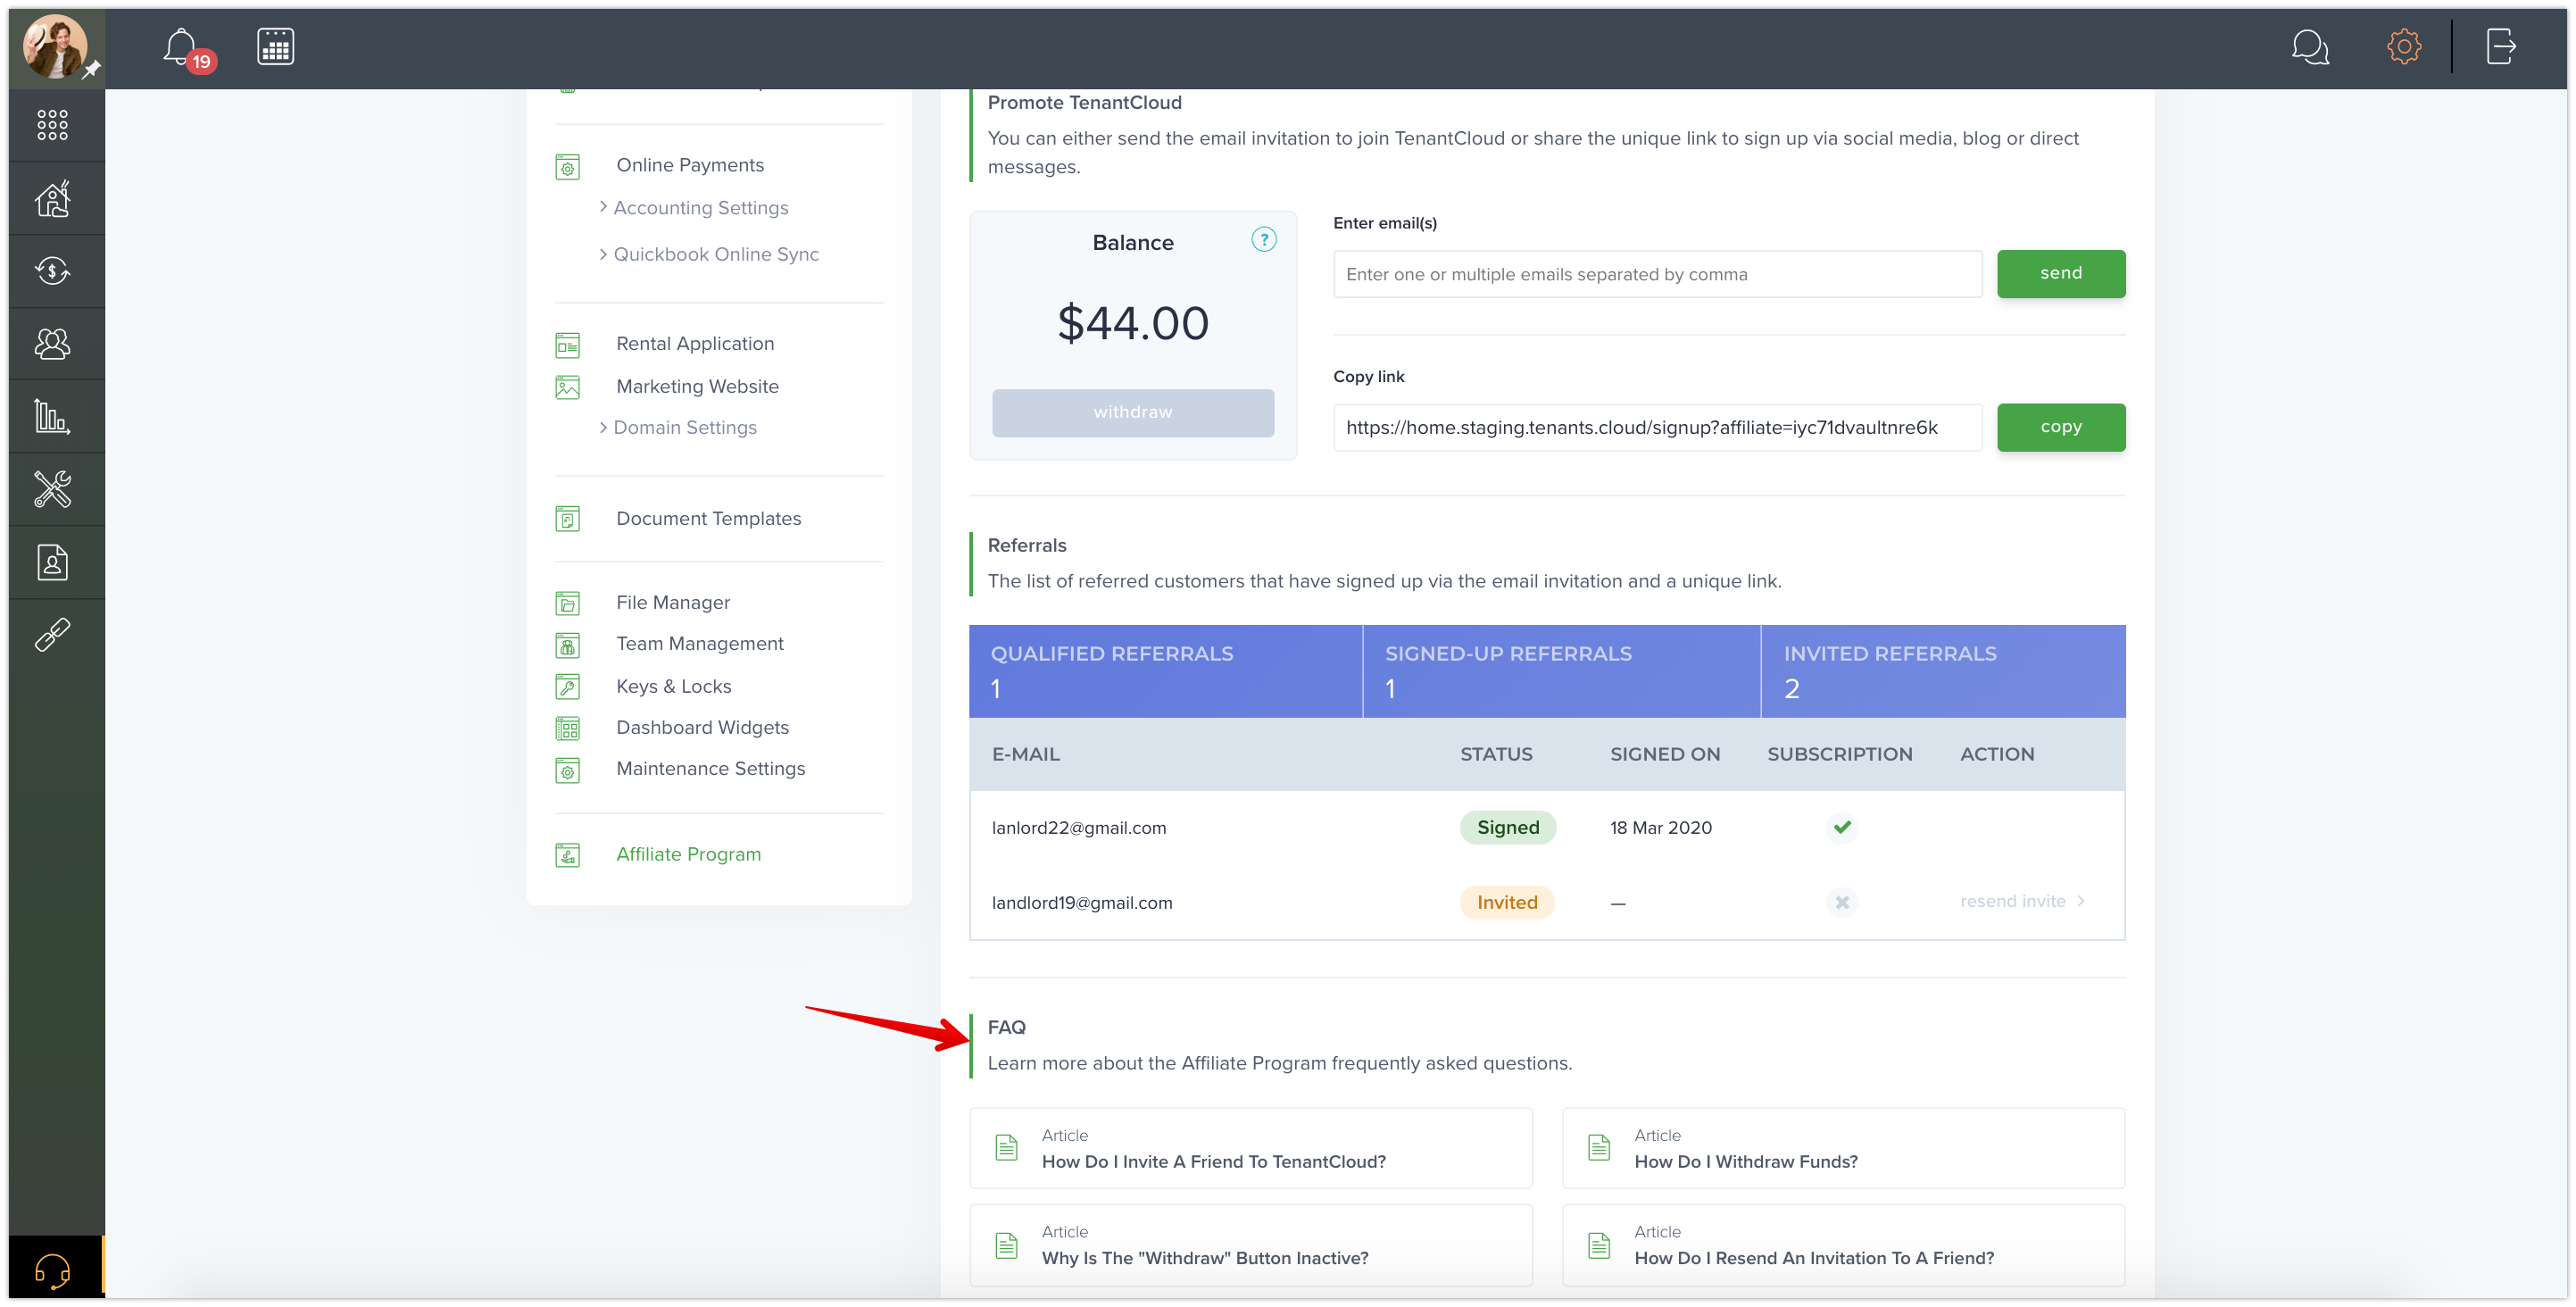Open the maintenance tools sidebar icon
Screen dimensions: 2576x1307
(52, 489)
